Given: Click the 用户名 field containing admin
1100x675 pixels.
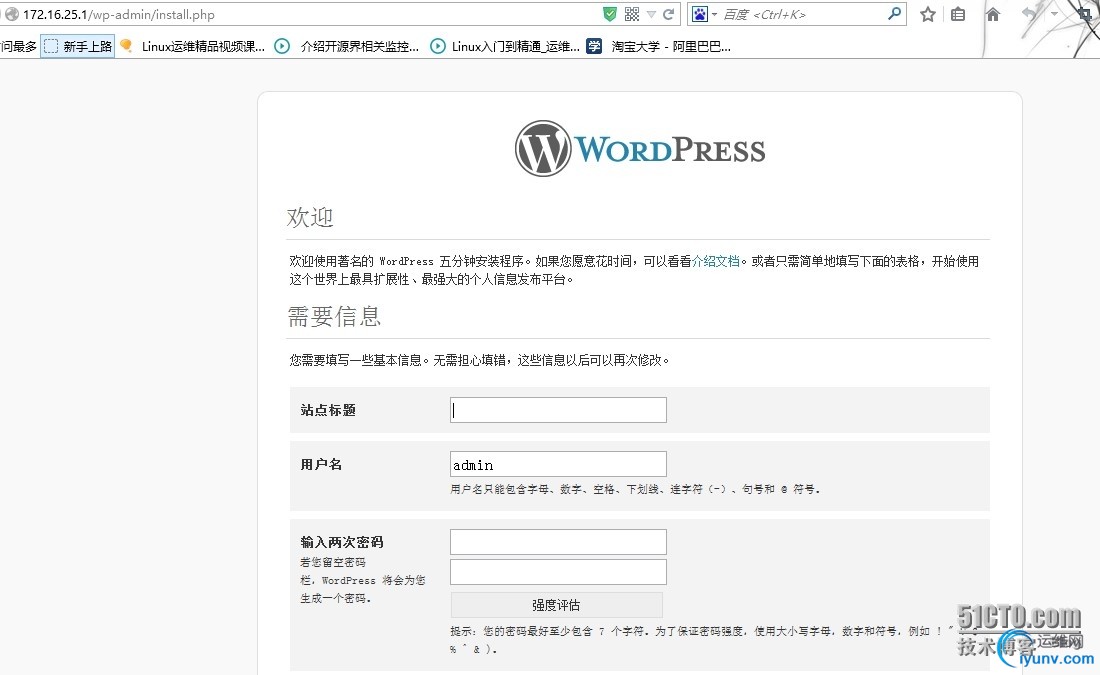Looking at the screenshot, I should click(x=558, y=465).
